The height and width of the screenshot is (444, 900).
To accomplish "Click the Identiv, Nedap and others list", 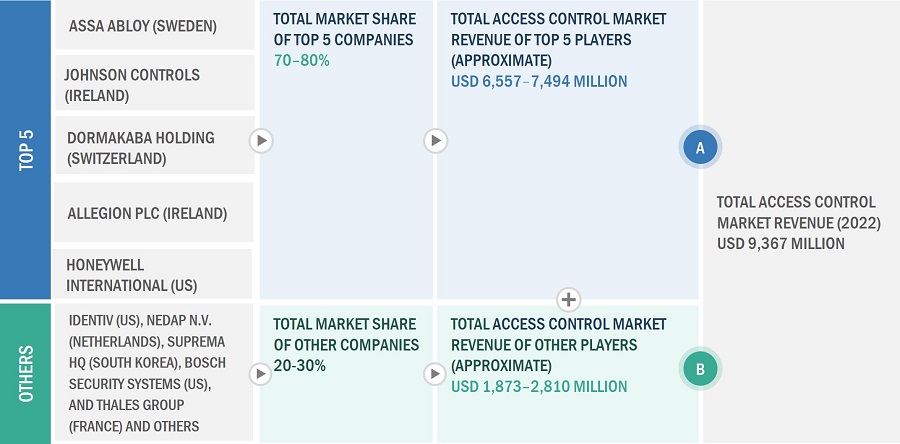I will [140, 373].
